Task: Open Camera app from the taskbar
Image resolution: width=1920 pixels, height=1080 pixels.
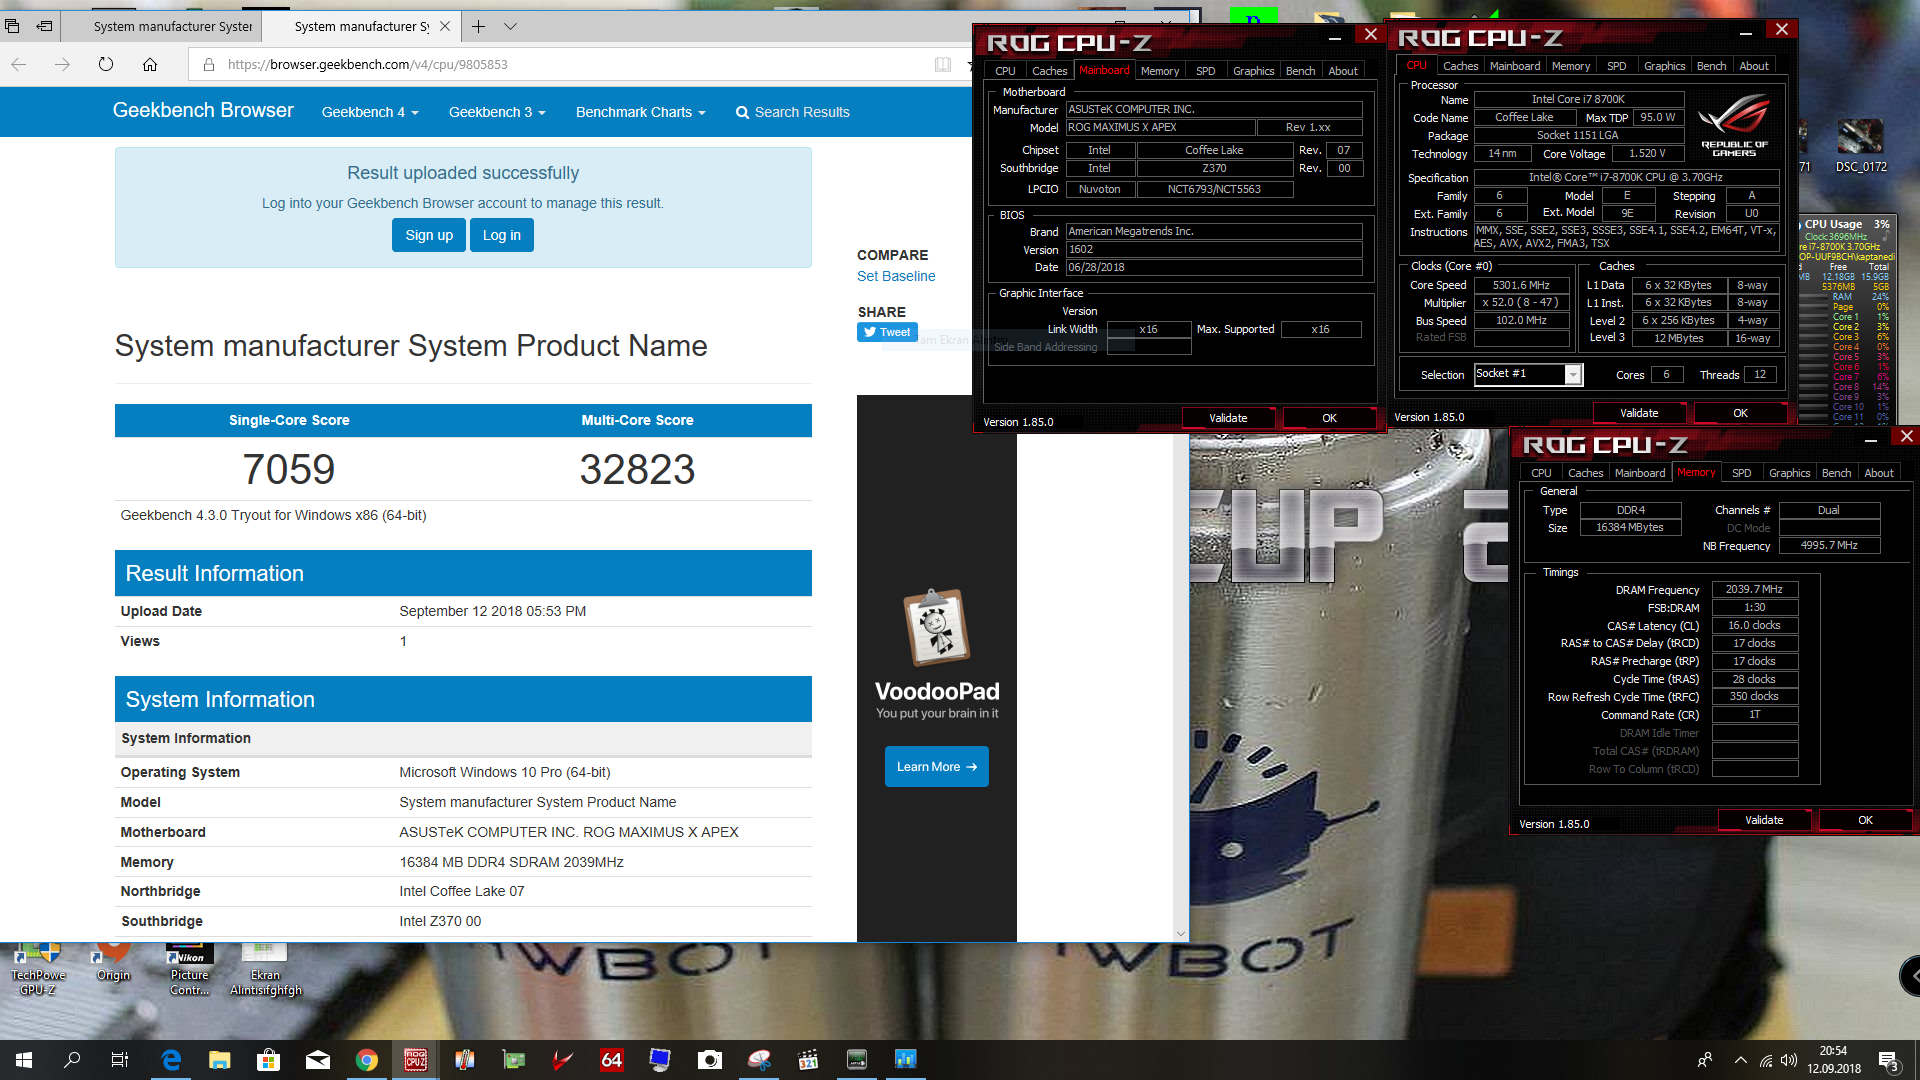Action: pos(709,1060)
